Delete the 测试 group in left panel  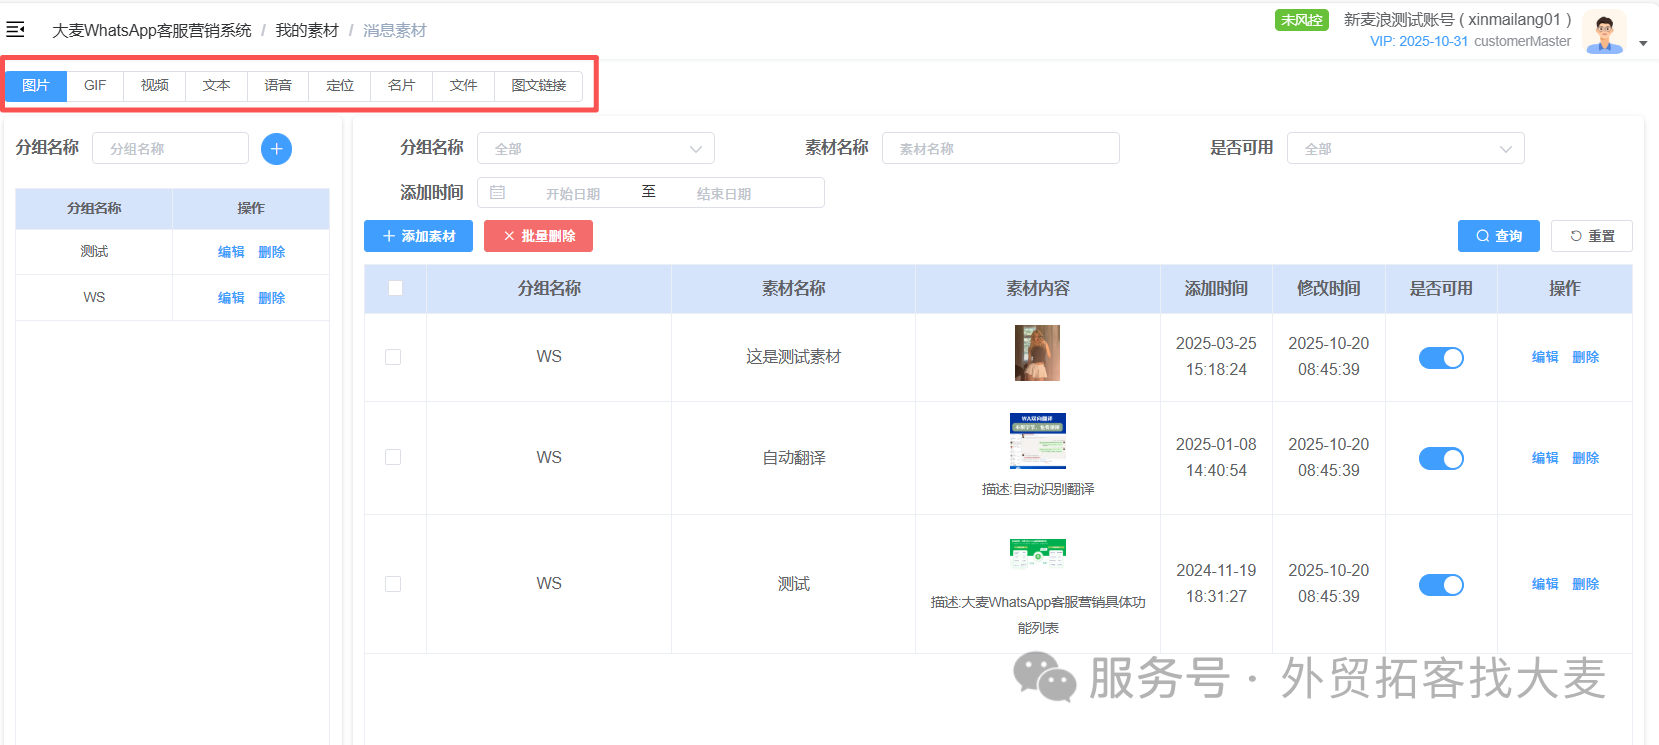271,252
